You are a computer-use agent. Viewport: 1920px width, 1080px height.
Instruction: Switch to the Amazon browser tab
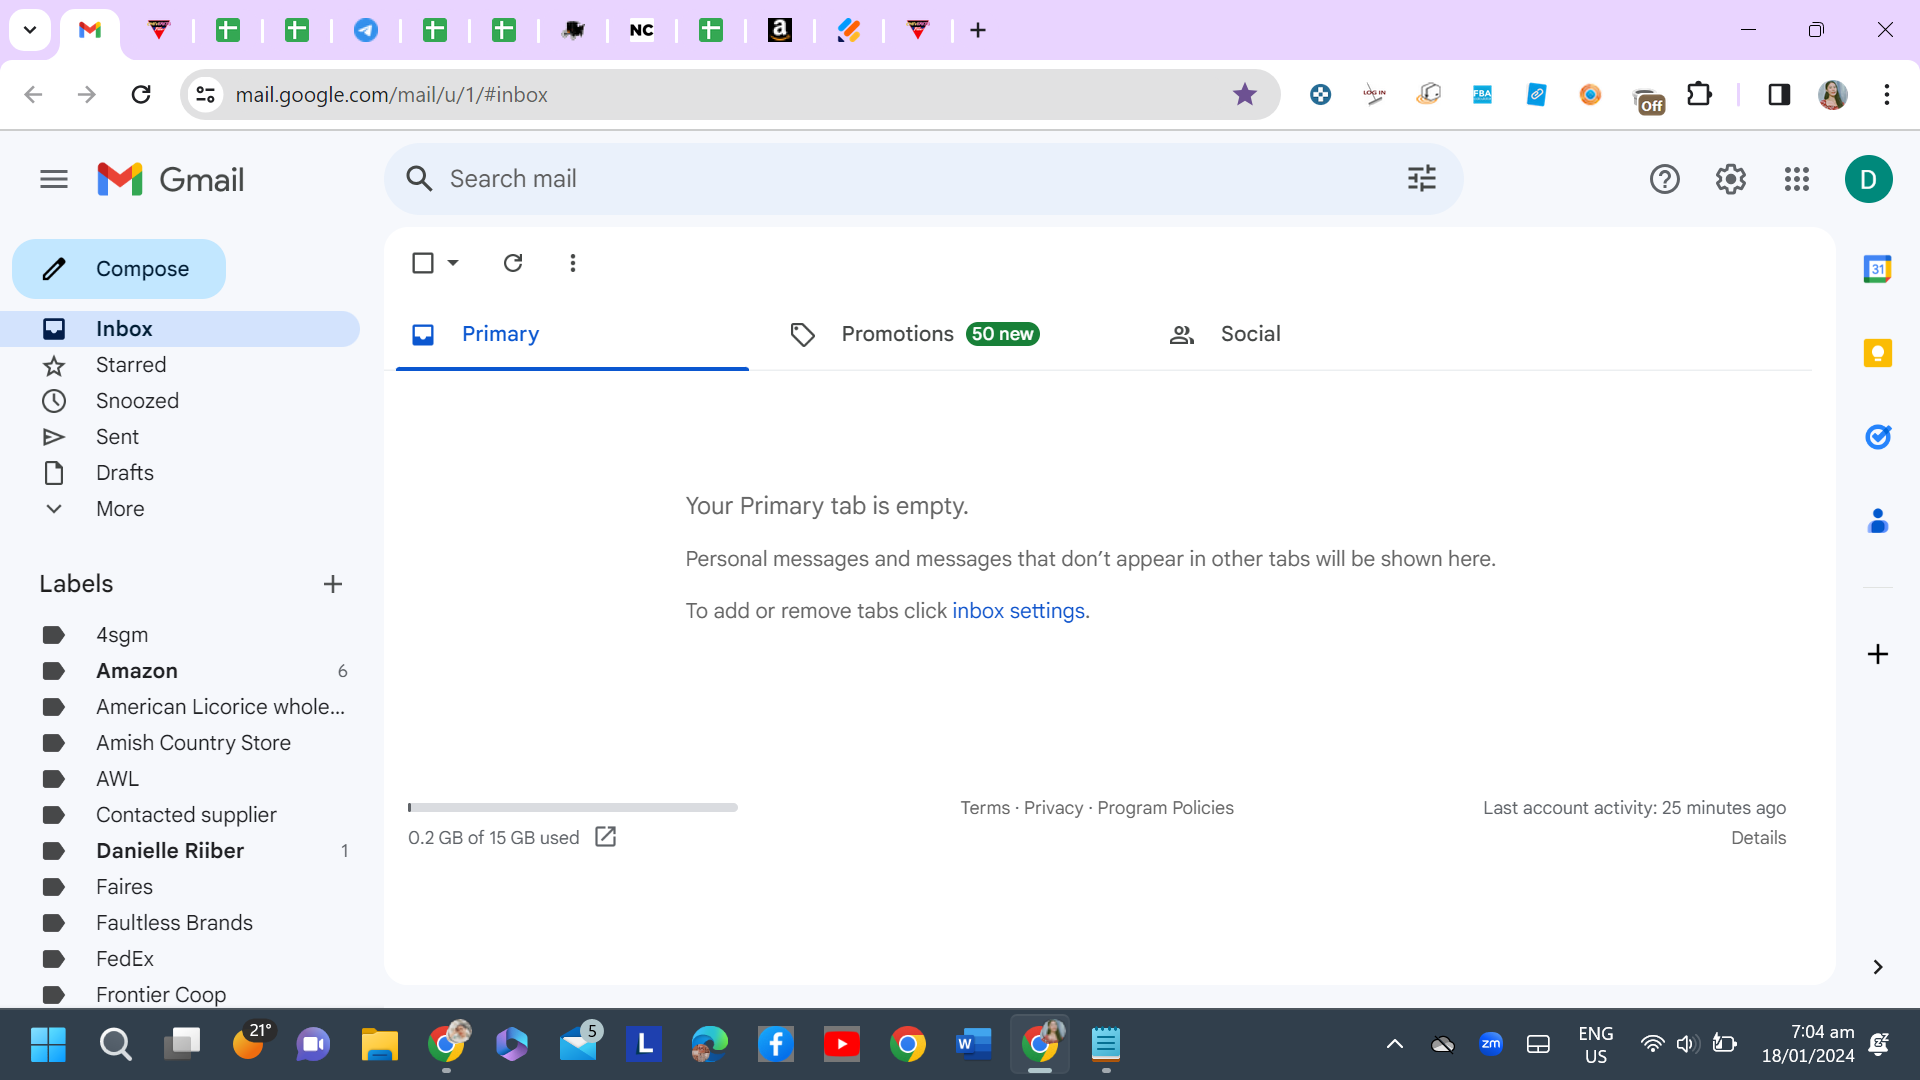pos(780,30)
